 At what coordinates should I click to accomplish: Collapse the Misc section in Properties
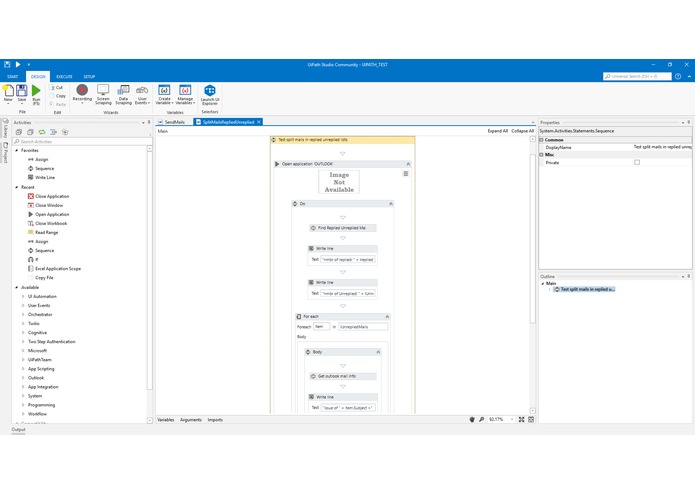541,155
